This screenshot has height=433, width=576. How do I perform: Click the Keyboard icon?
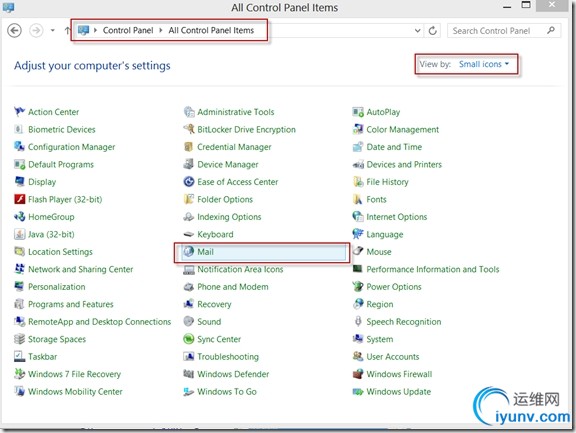tap(188, 234)
